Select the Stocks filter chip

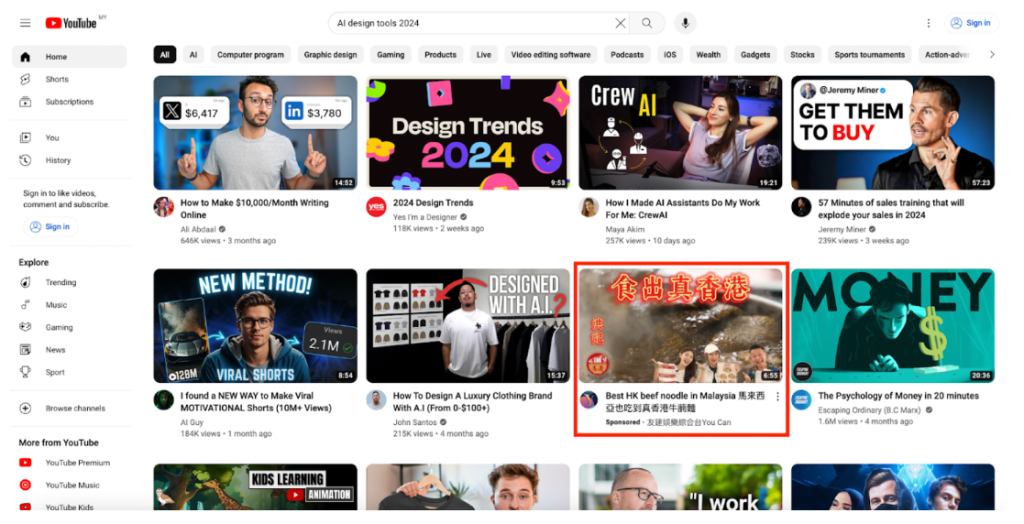[x=803, y=55]
